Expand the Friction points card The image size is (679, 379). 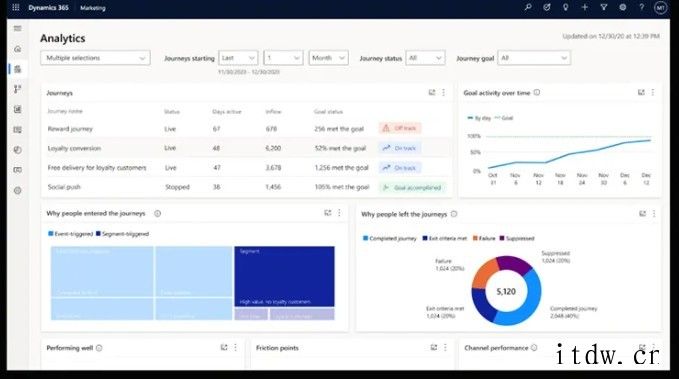(x=433, y=347)
